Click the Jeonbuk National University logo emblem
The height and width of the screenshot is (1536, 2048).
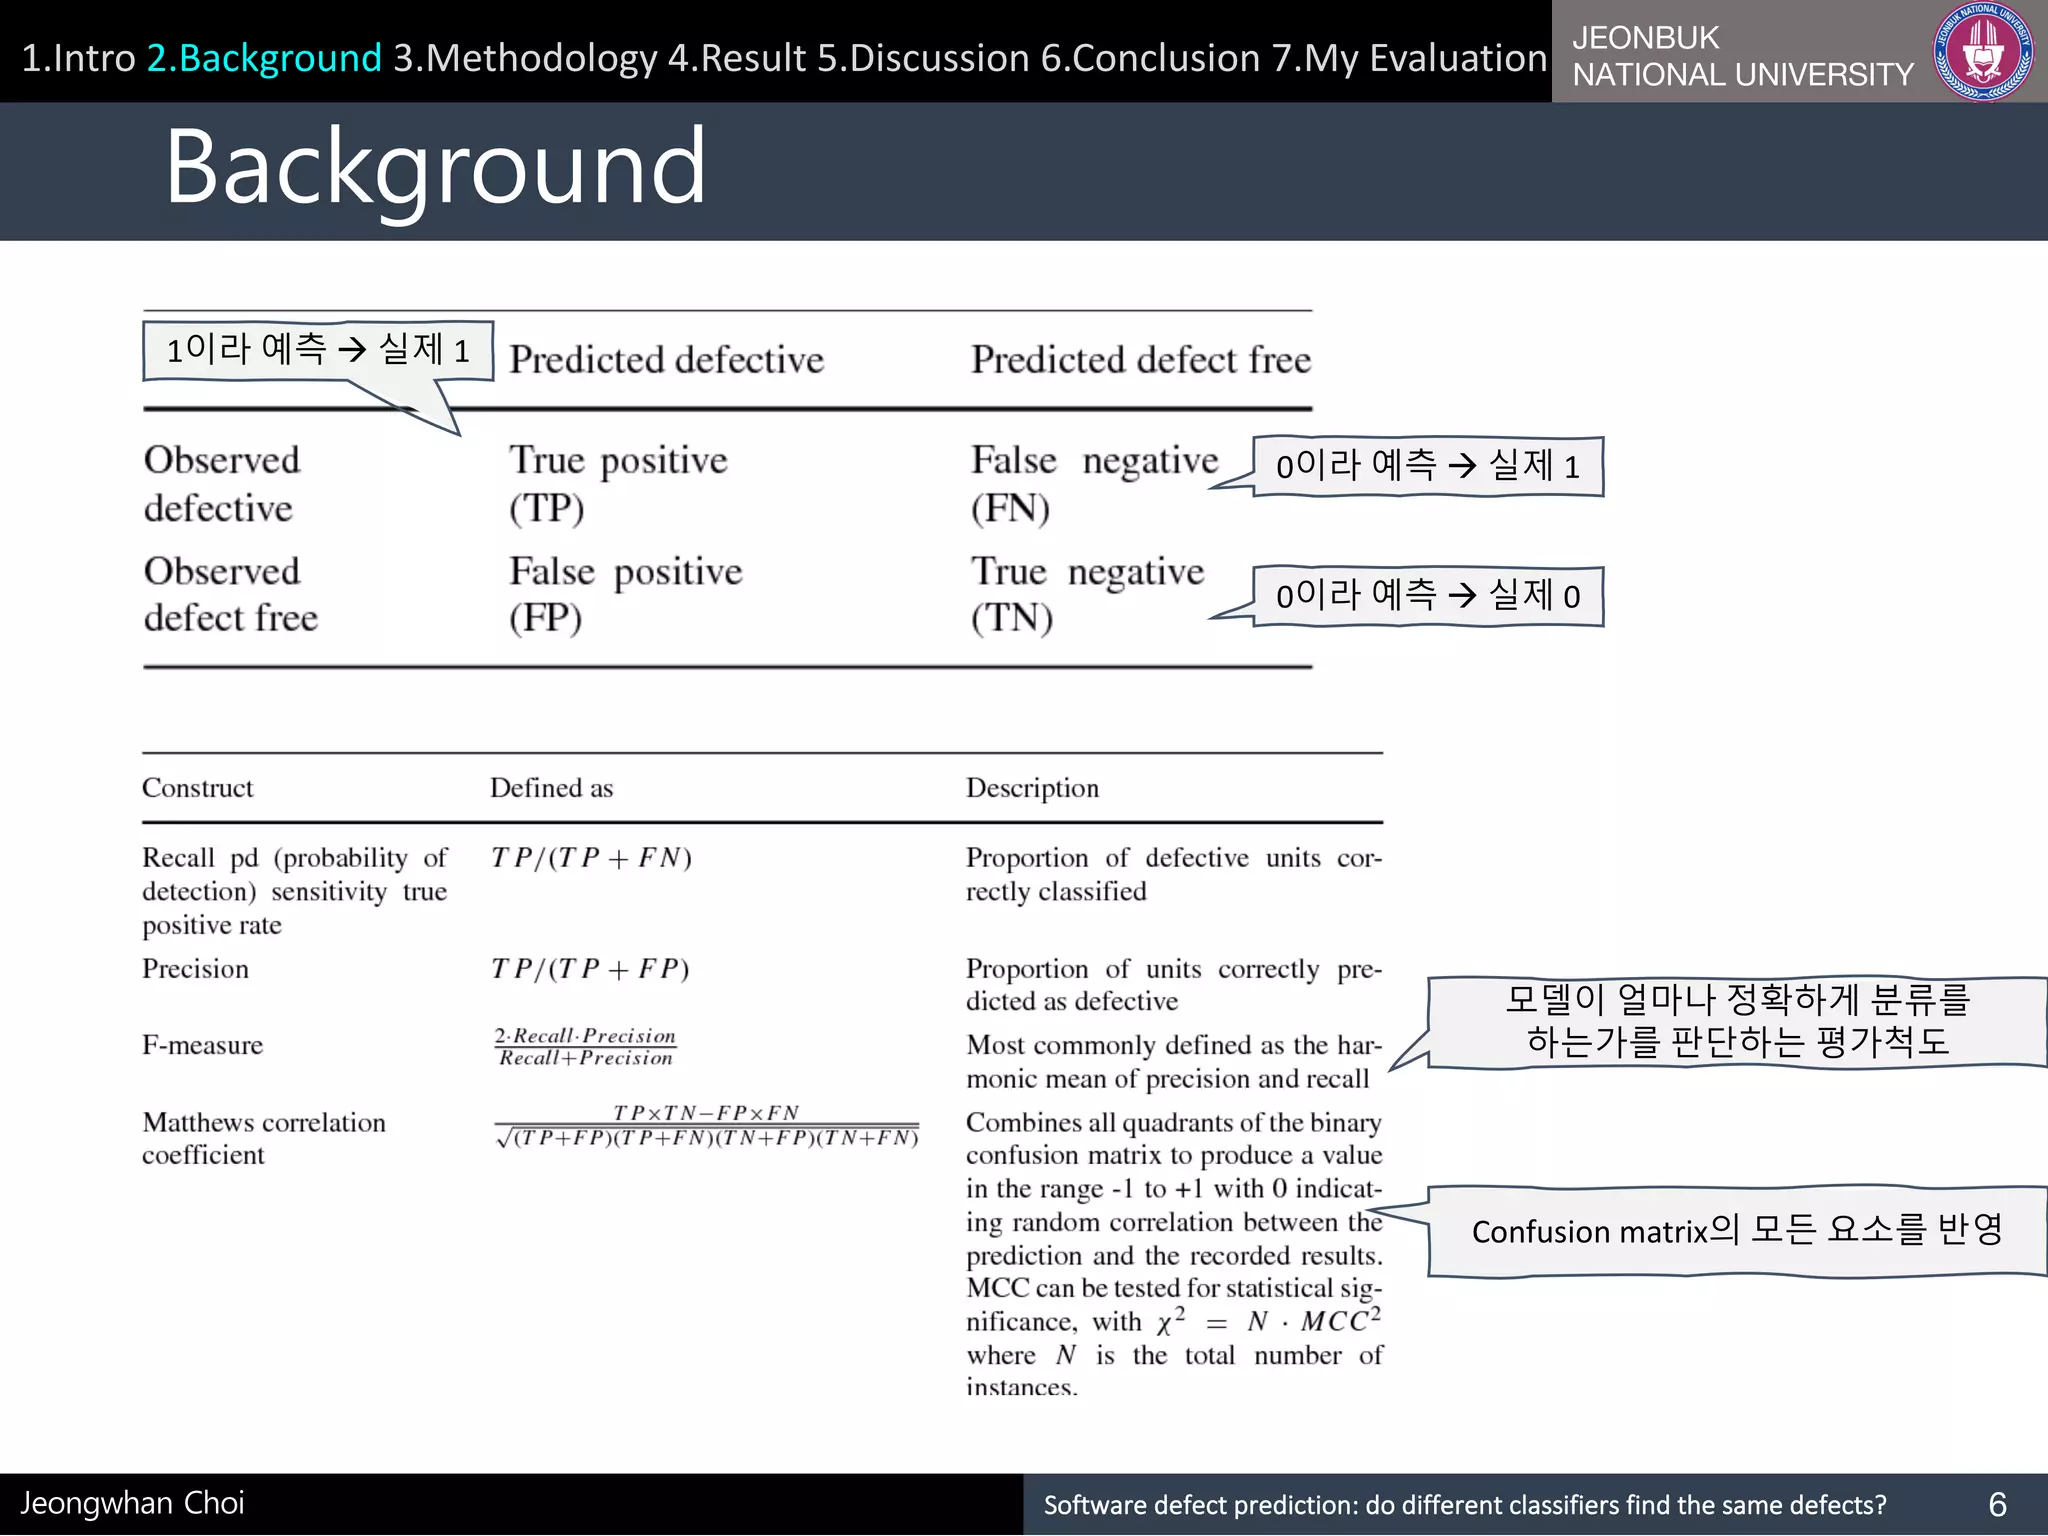pyautogui.click(x=1983, y=52)
